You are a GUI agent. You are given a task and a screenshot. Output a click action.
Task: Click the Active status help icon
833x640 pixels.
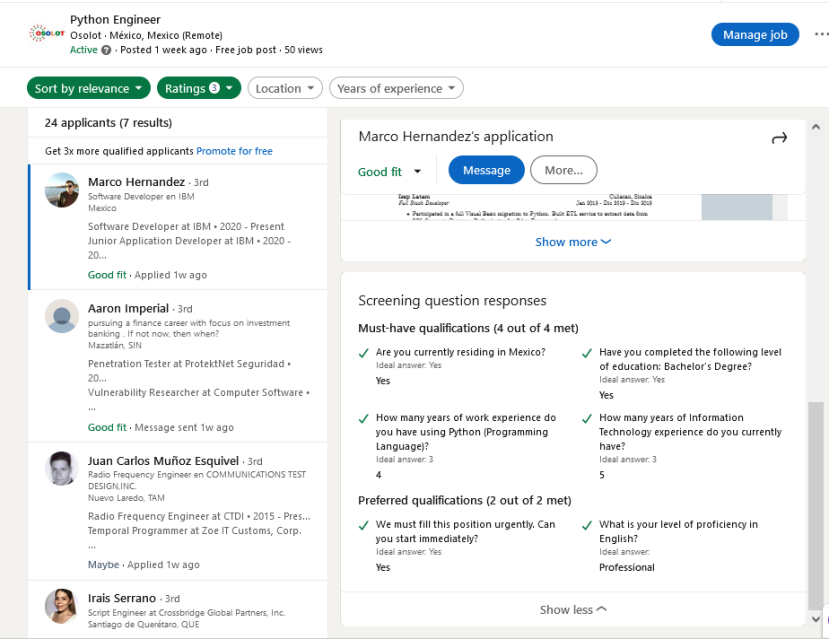(x=106, y=50)
